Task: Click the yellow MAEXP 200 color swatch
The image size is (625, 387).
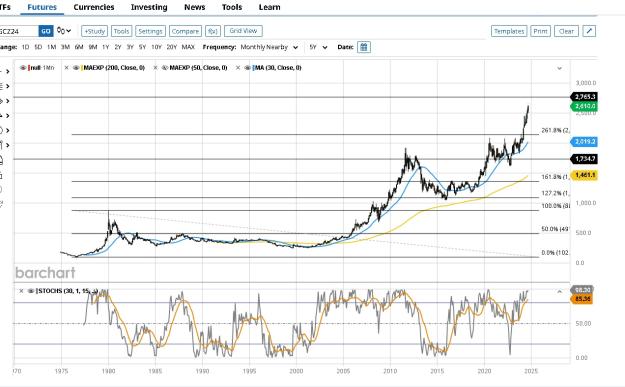Action: click(82, 68)
